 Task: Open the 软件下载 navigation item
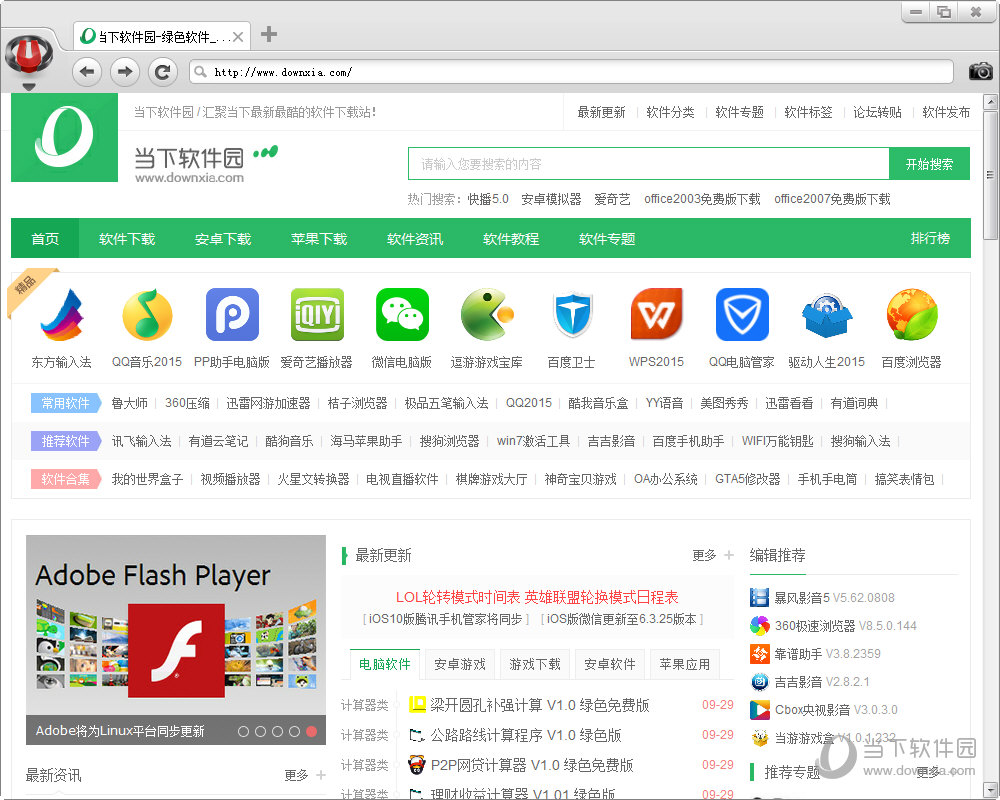[x=128, y=239]
